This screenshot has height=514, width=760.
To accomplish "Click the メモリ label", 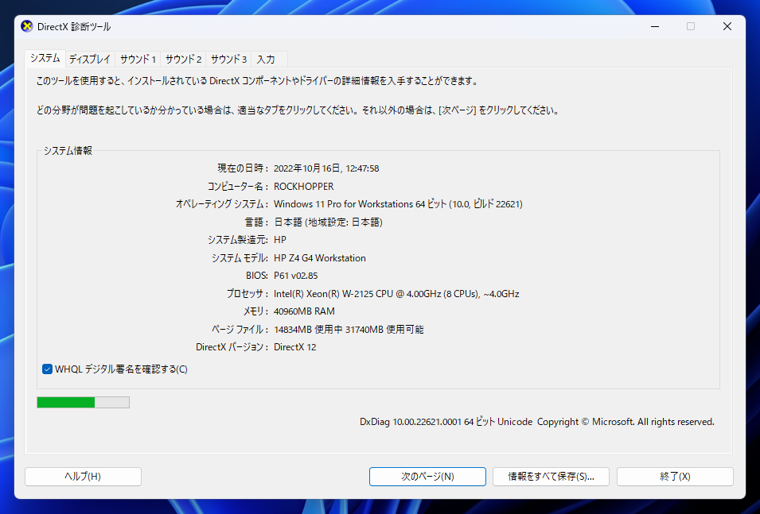I will [255, 311].
